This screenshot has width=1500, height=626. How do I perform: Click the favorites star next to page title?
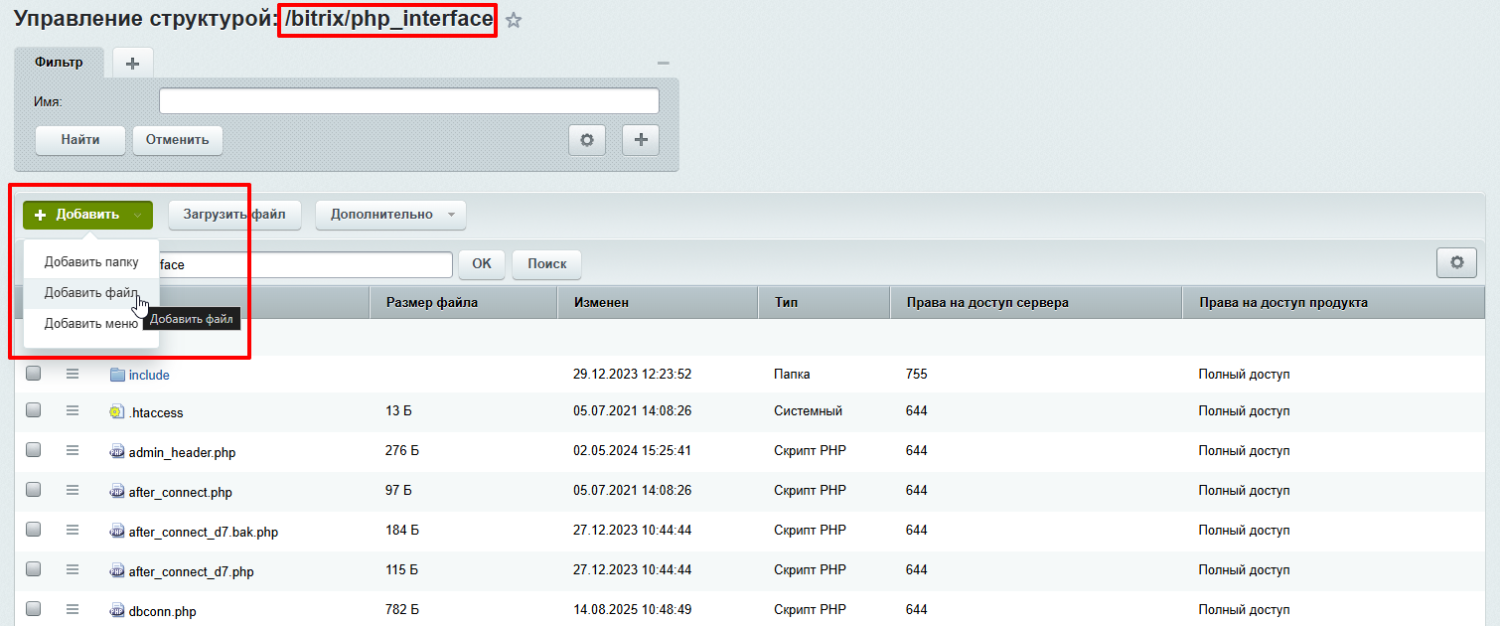pos(513,20)
